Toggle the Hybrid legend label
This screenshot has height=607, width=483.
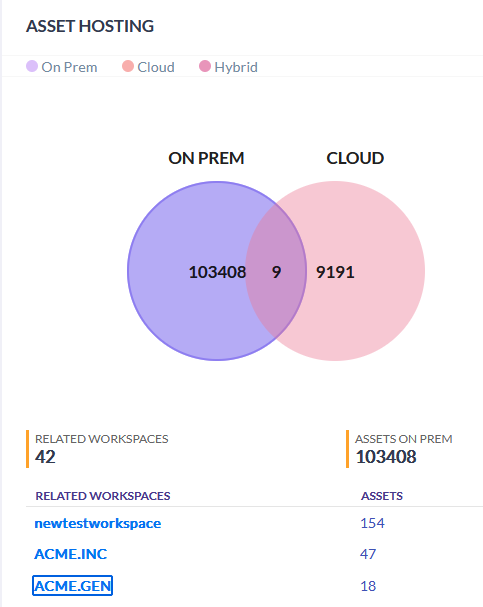[236, 67]
